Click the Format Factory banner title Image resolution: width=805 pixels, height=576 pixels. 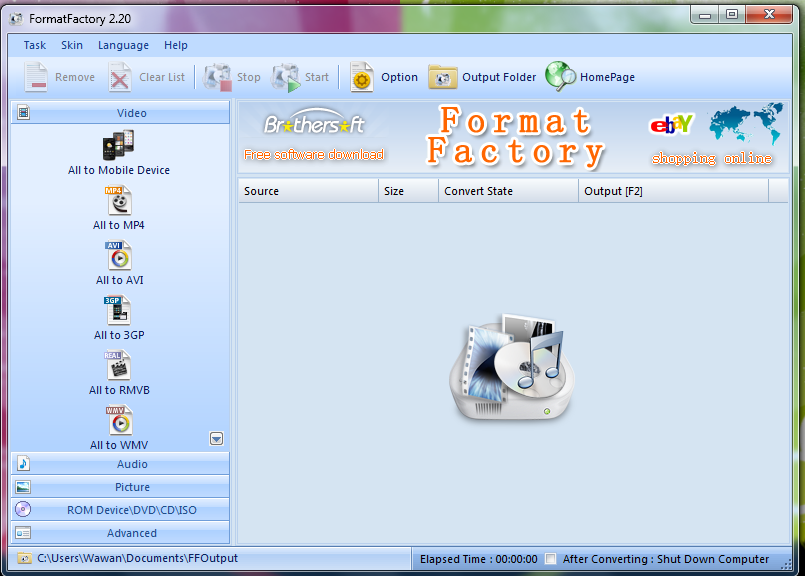click(x=515, y=137)
